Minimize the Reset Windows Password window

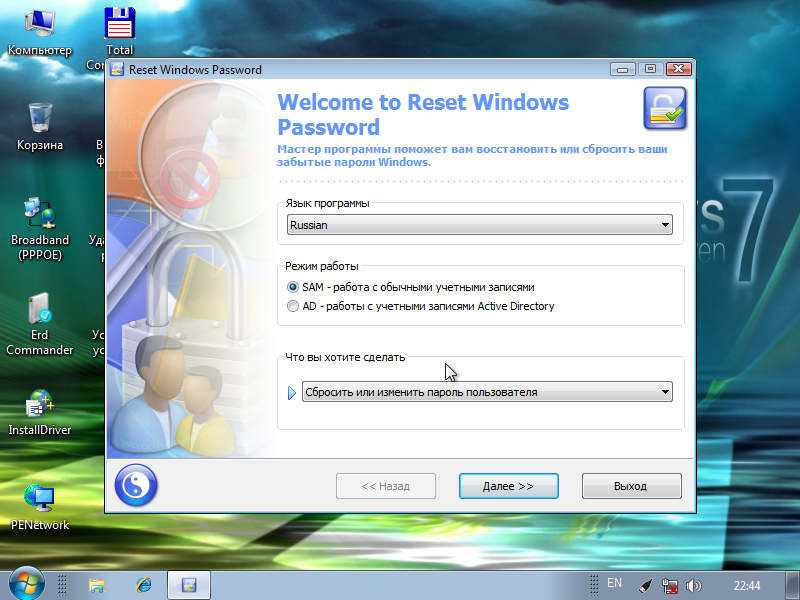pos(622,69)
